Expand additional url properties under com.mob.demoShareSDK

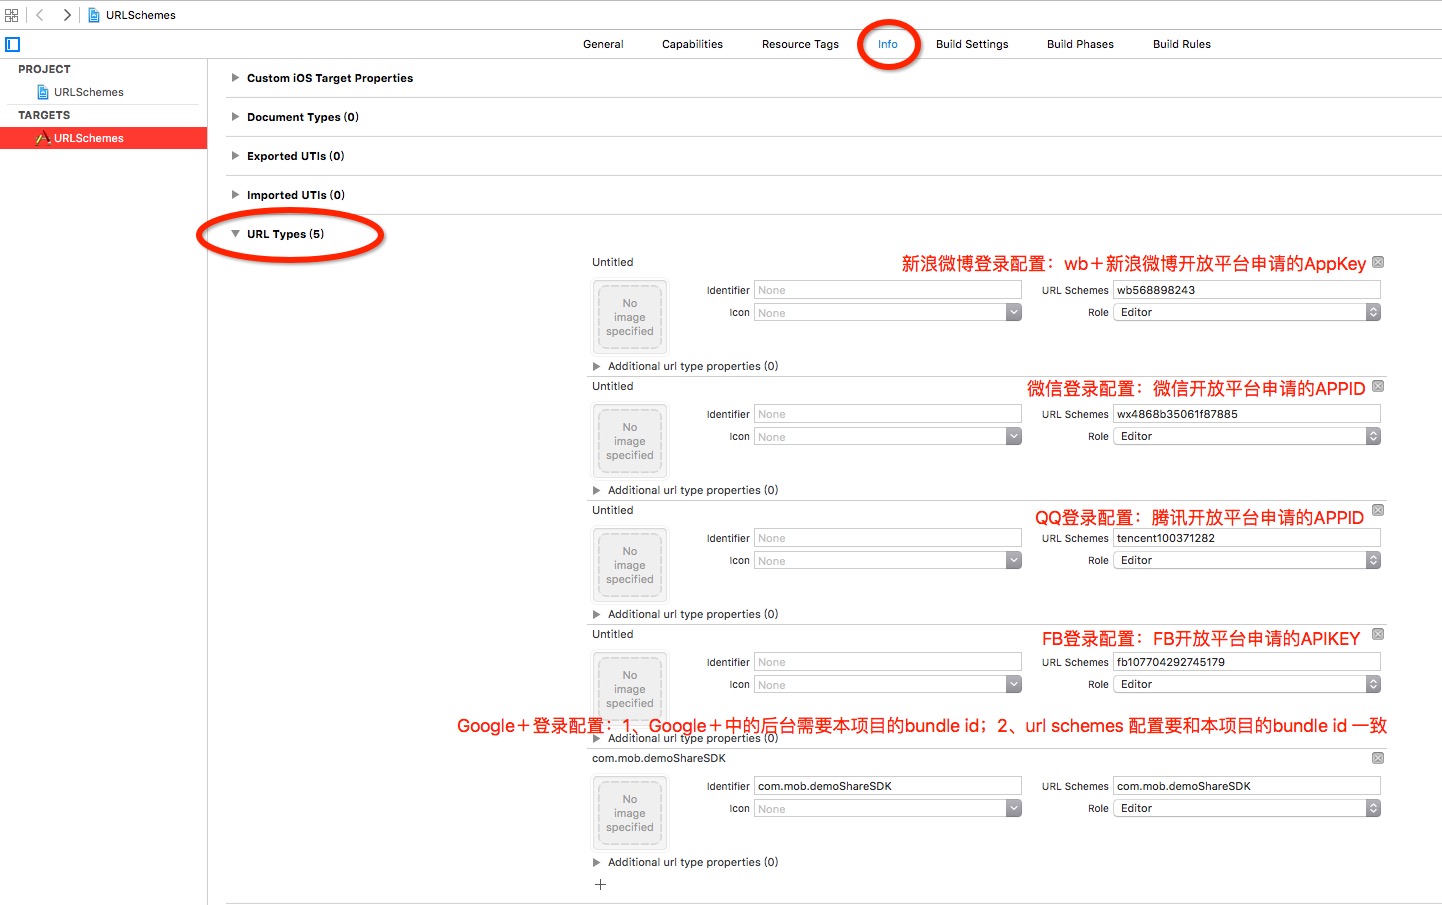(x=597, y=862)
